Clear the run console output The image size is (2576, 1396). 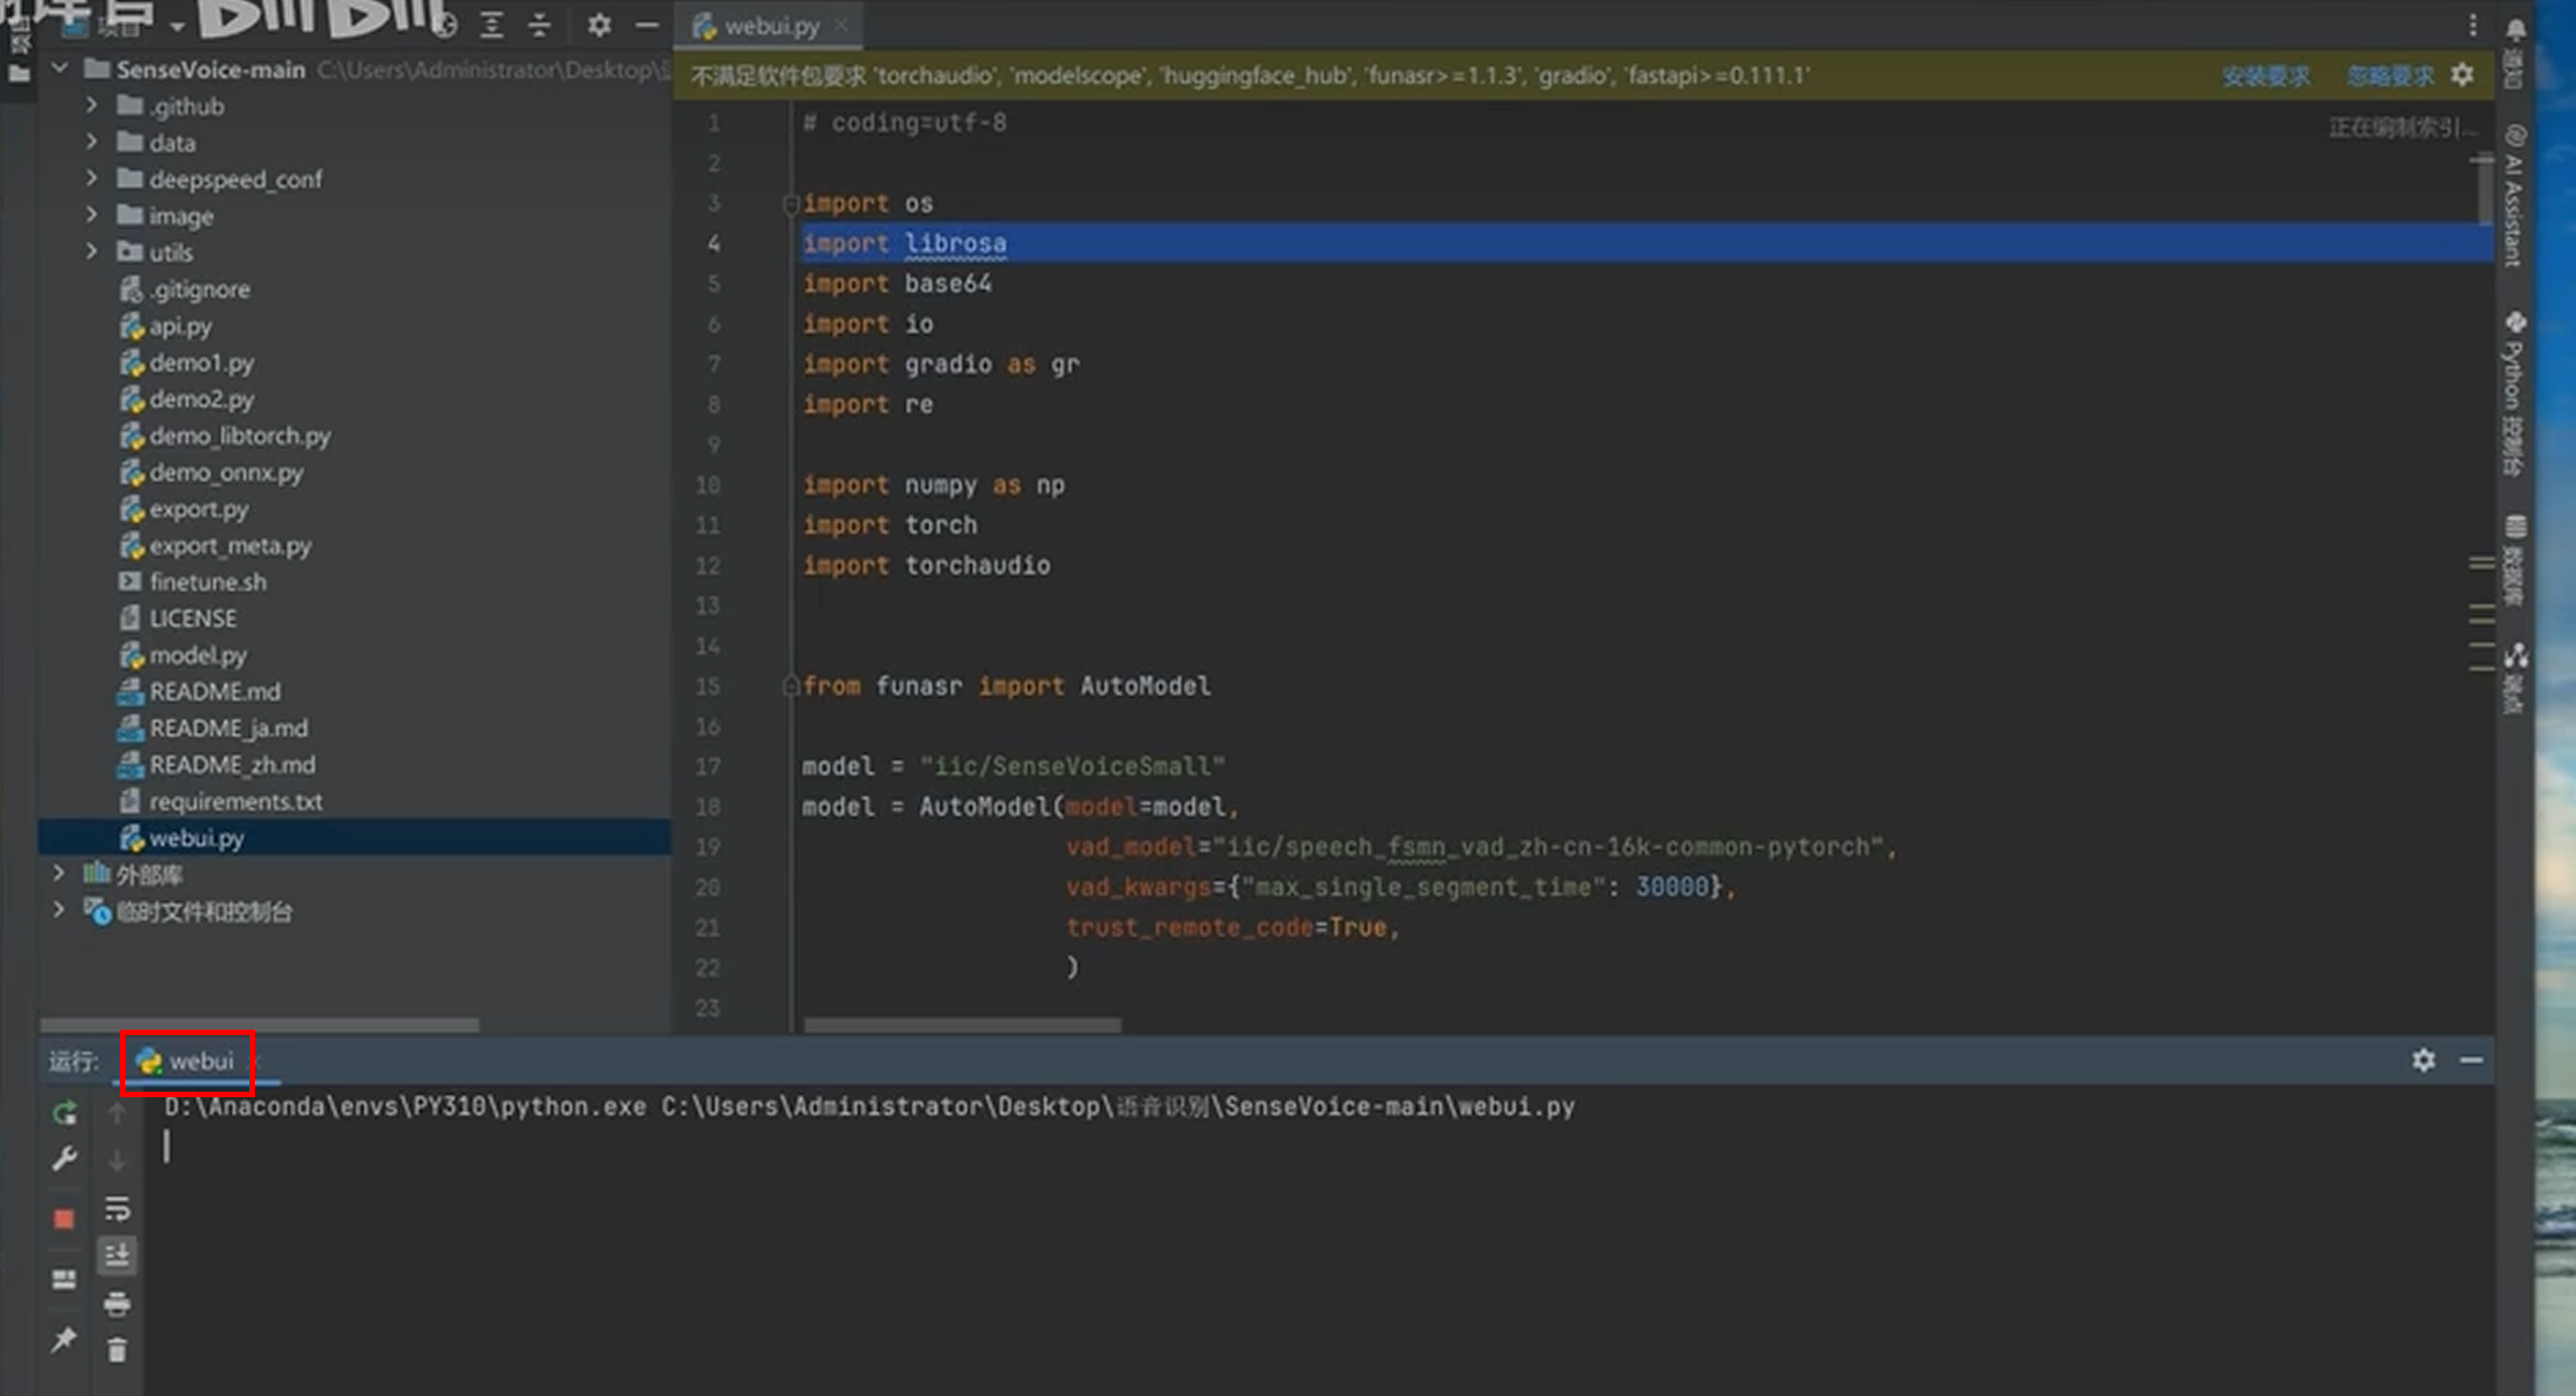point(117,1350)
